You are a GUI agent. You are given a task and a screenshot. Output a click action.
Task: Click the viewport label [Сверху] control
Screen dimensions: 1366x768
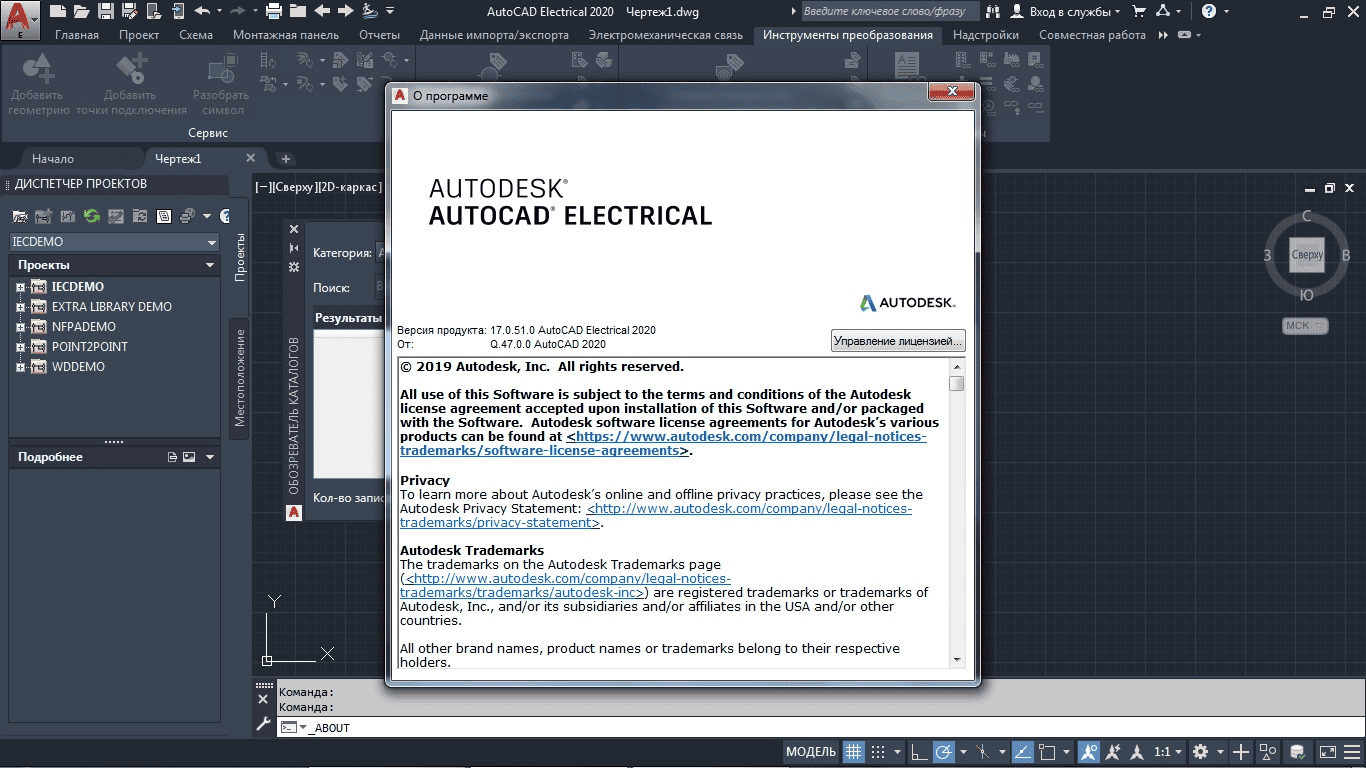point(296,187)
